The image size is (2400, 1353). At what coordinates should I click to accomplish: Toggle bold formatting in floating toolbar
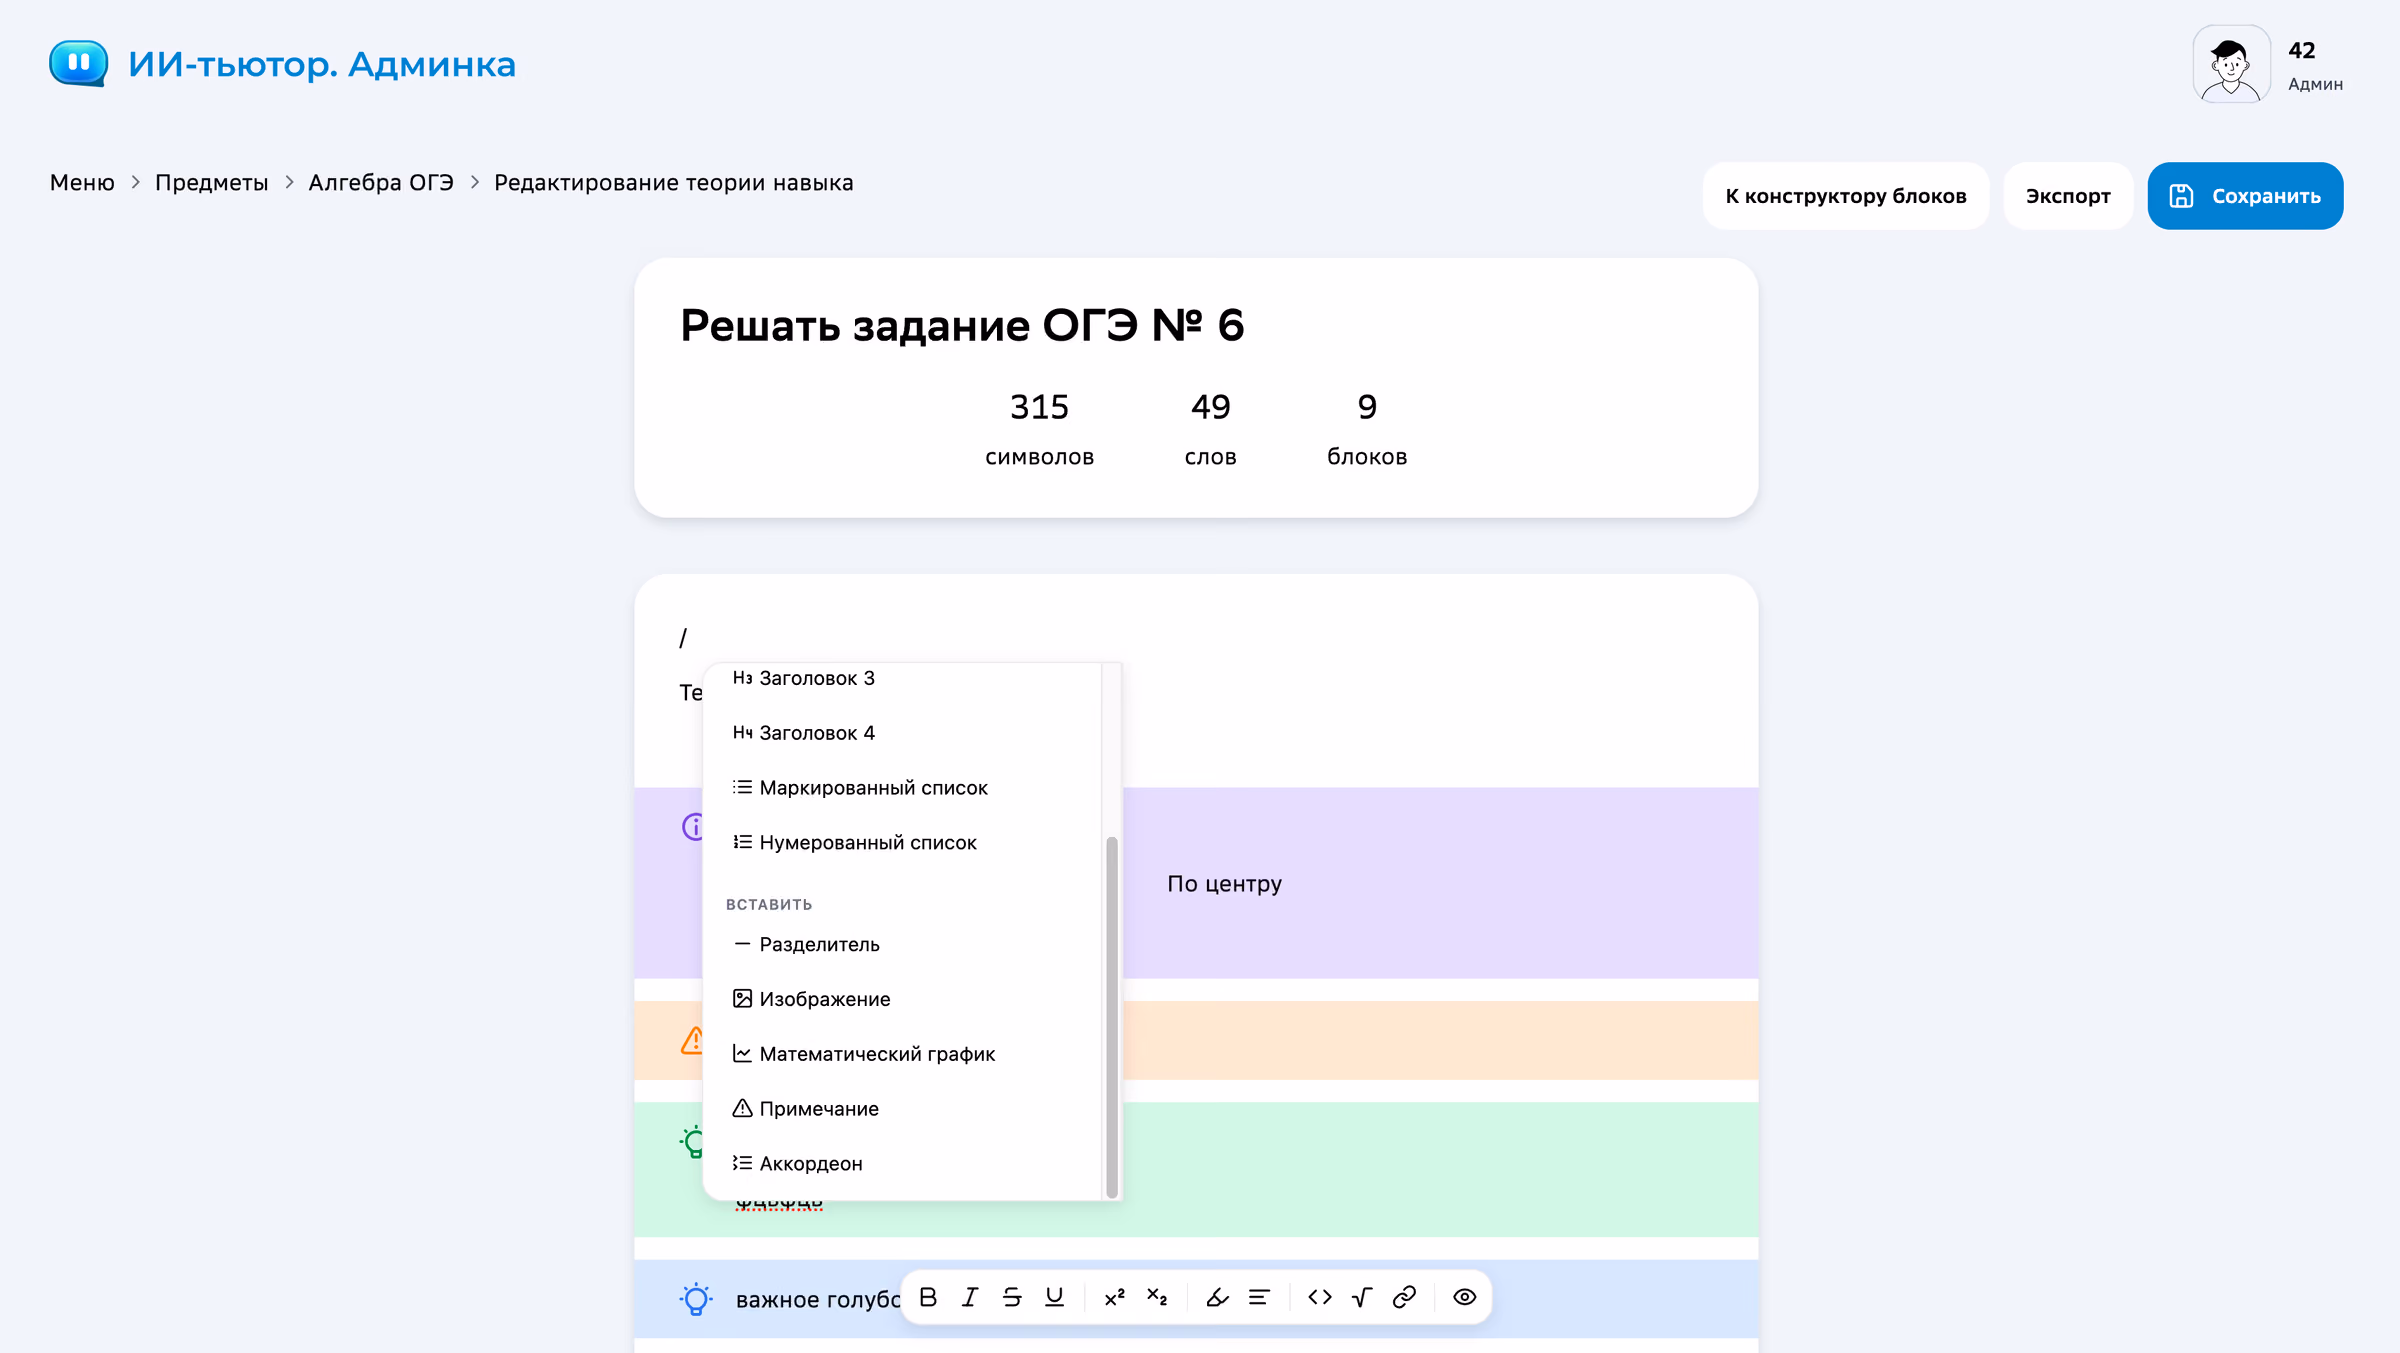pos(928,1297)
